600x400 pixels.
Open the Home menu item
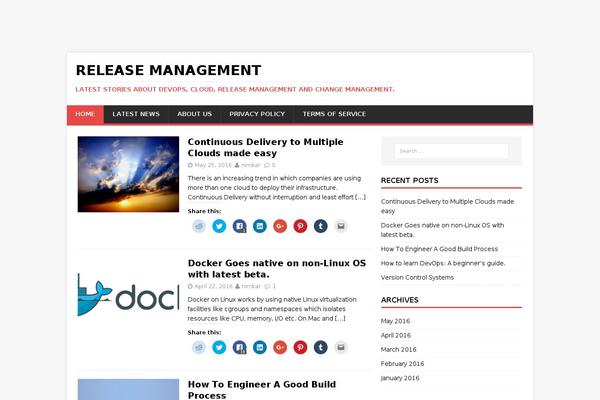click(85, 114)
